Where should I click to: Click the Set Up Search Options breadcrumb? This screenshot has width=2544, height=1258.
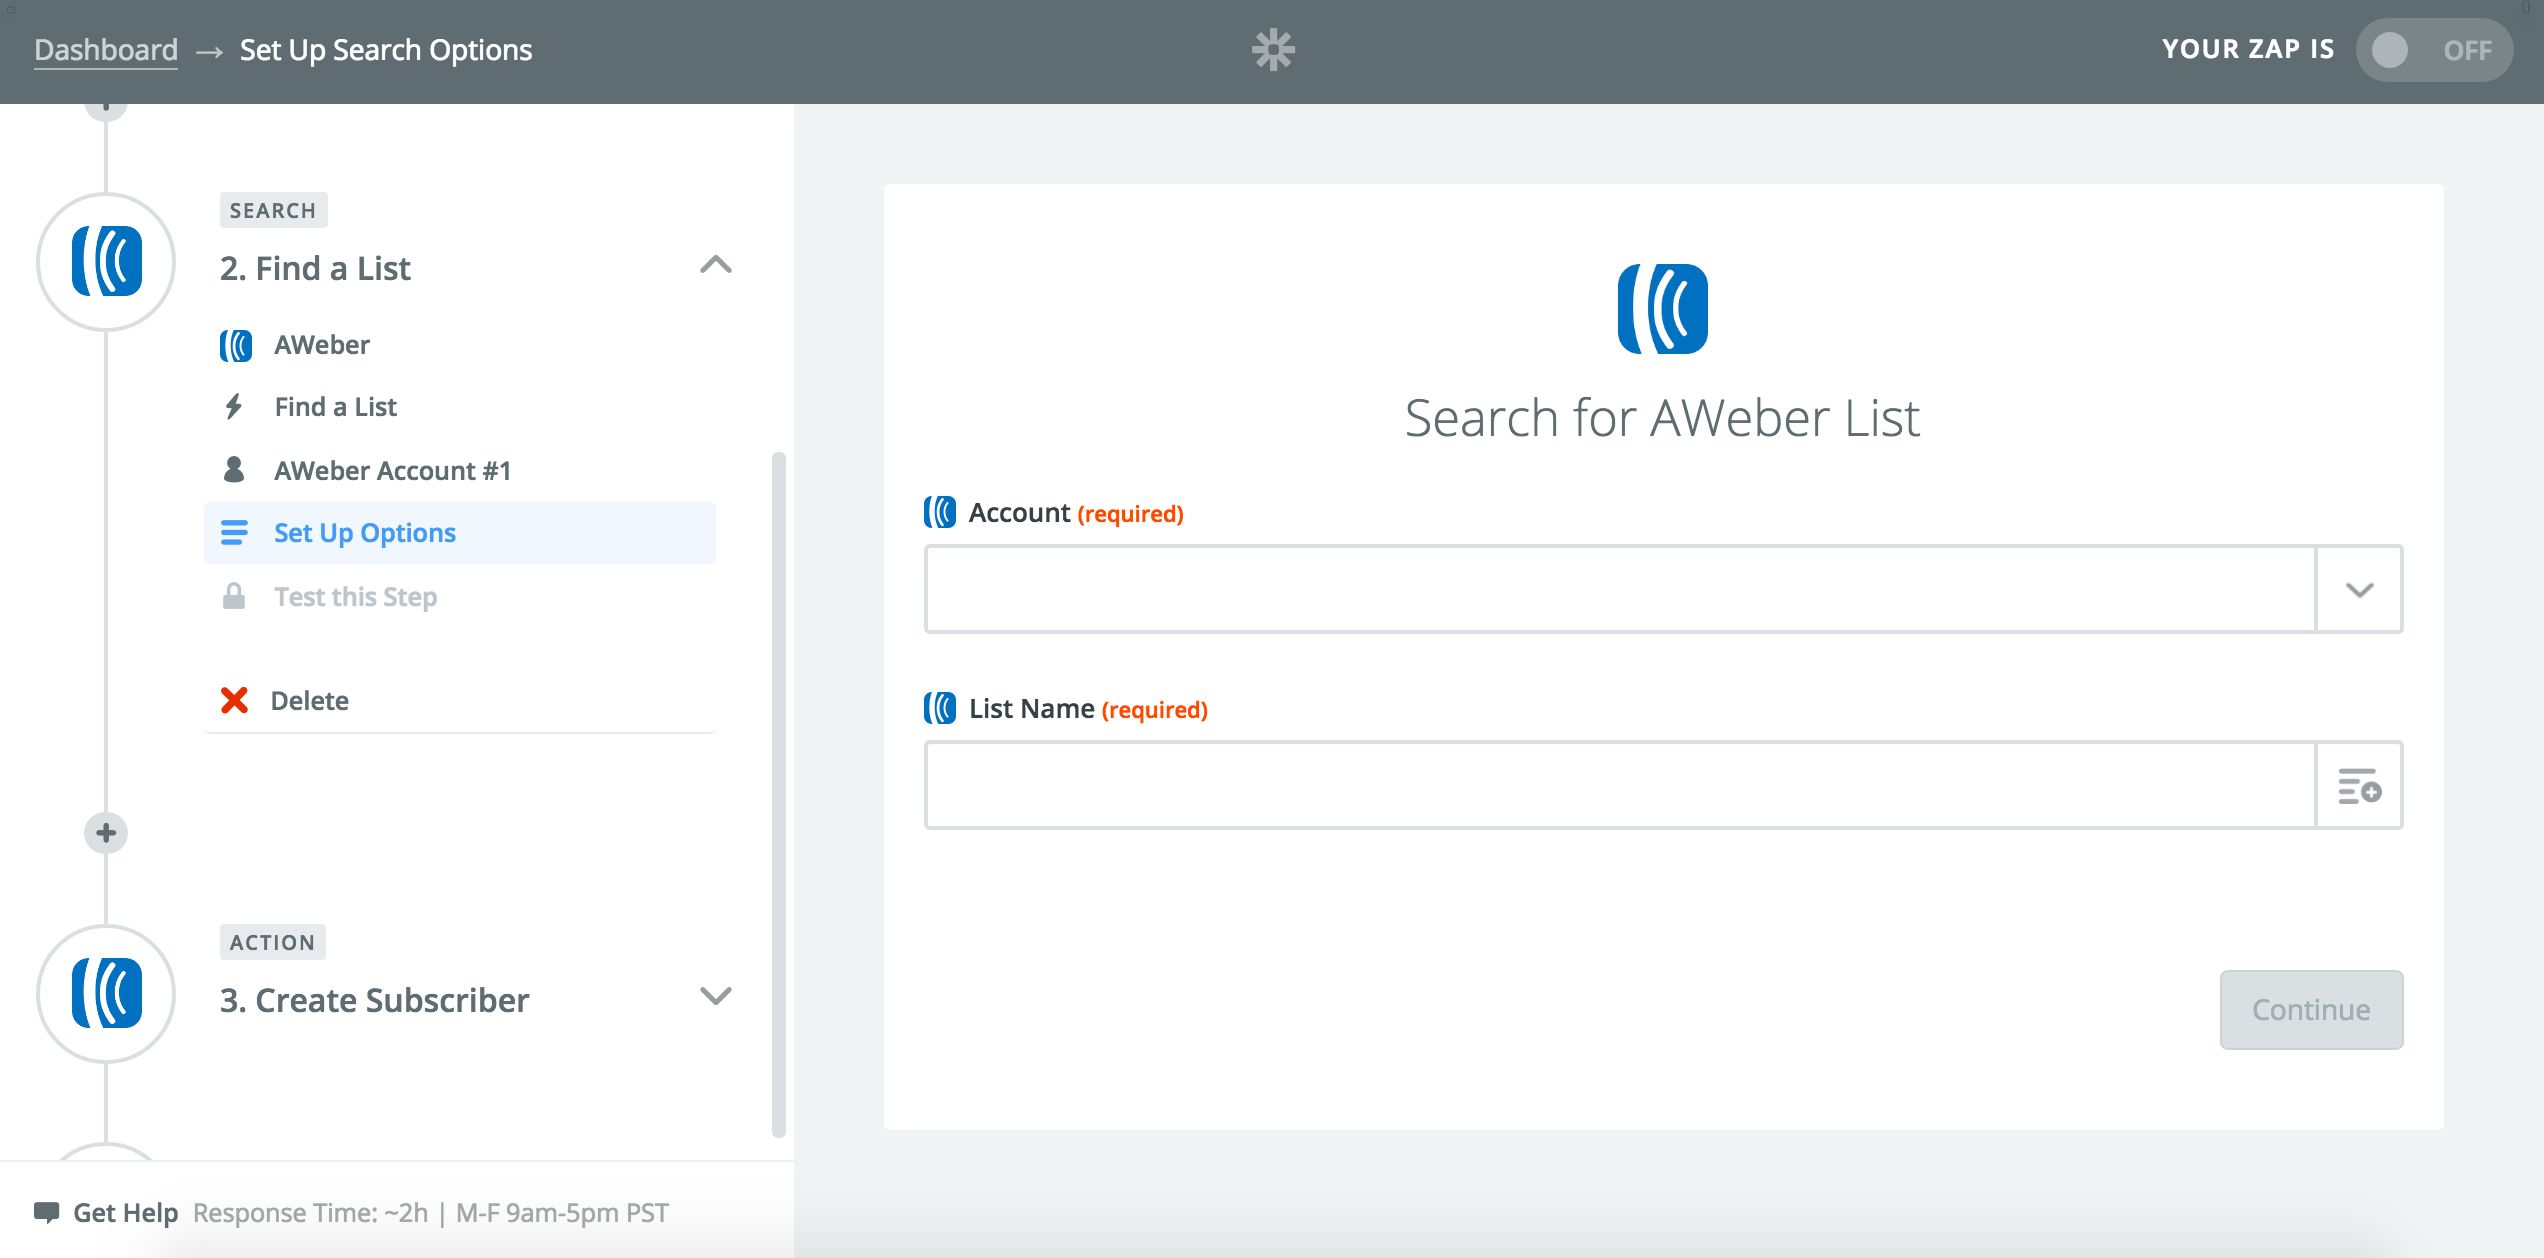click(386, 50)
